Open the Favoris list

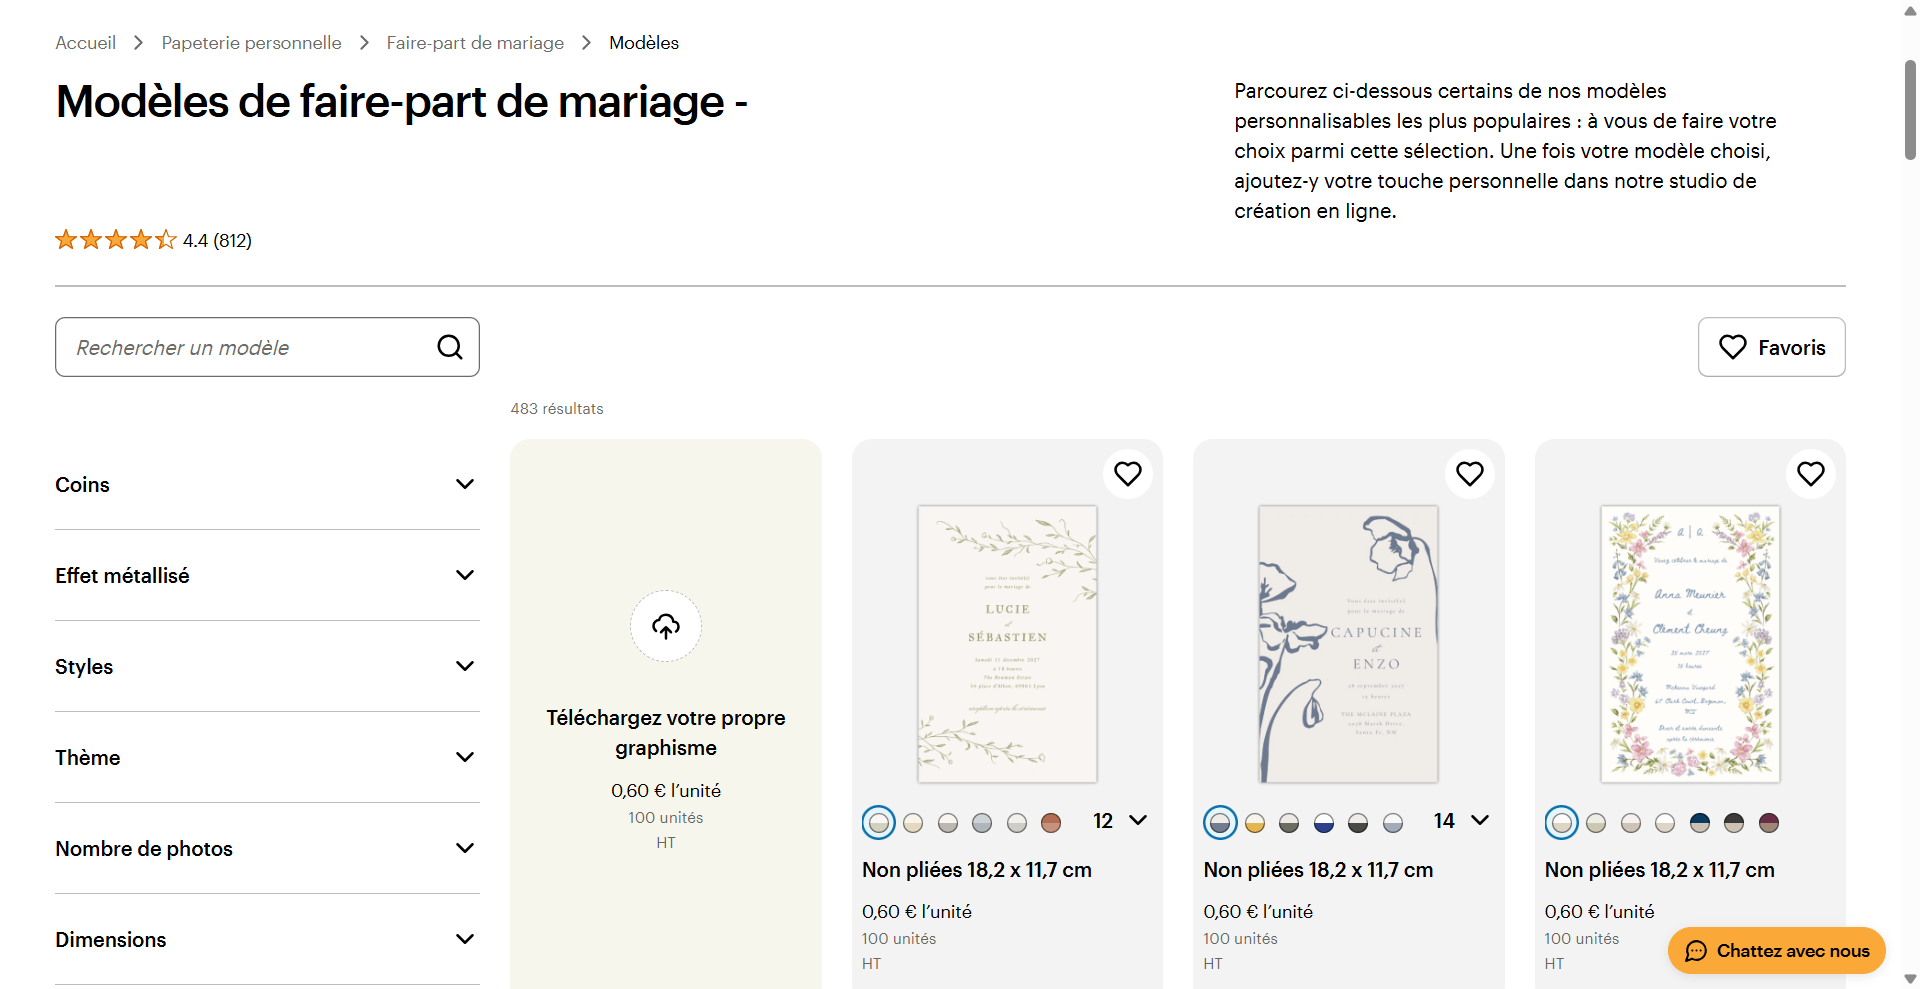point(1772,347)
